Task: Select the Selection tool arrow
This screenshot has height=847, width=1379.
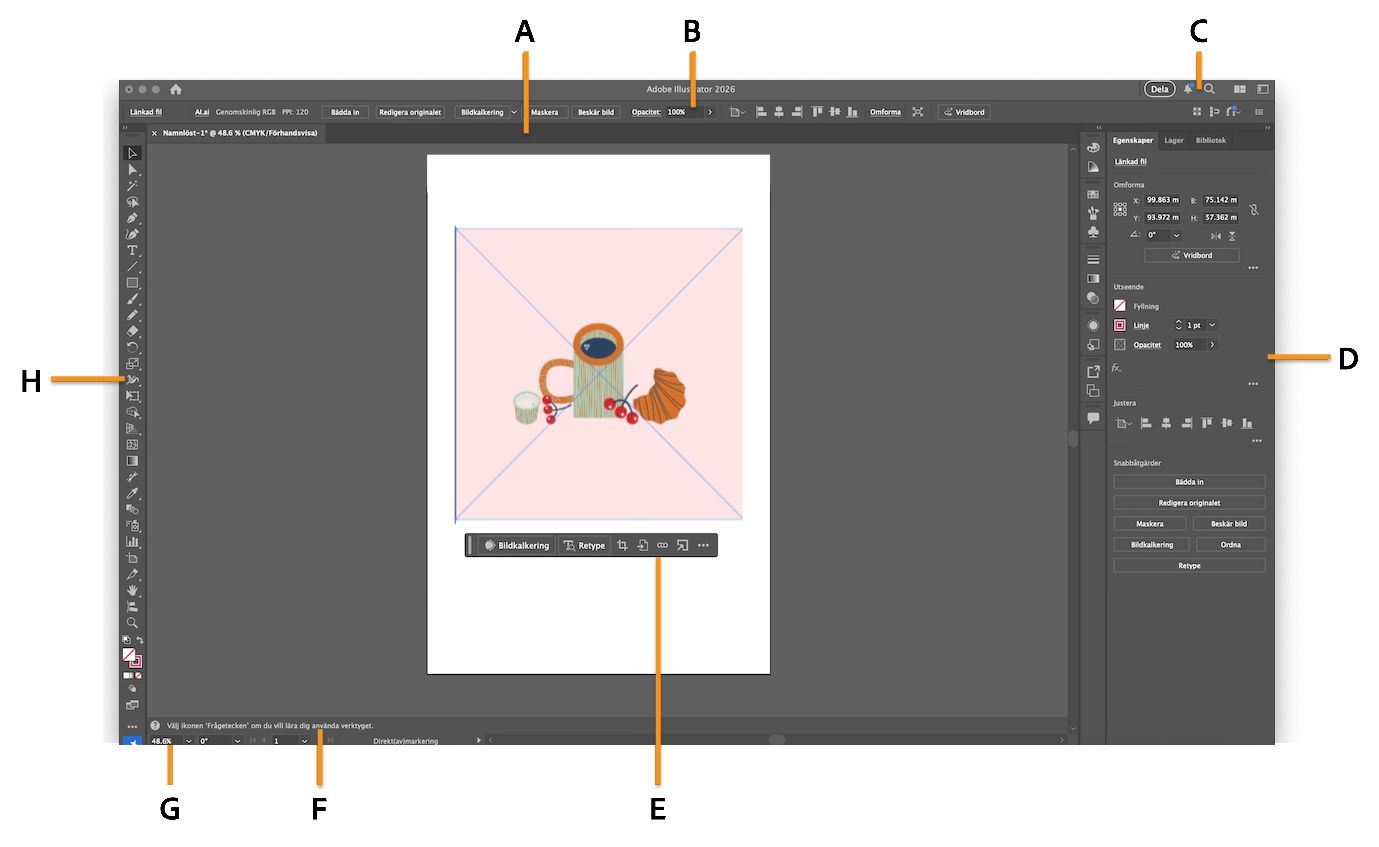Action: 132,153
